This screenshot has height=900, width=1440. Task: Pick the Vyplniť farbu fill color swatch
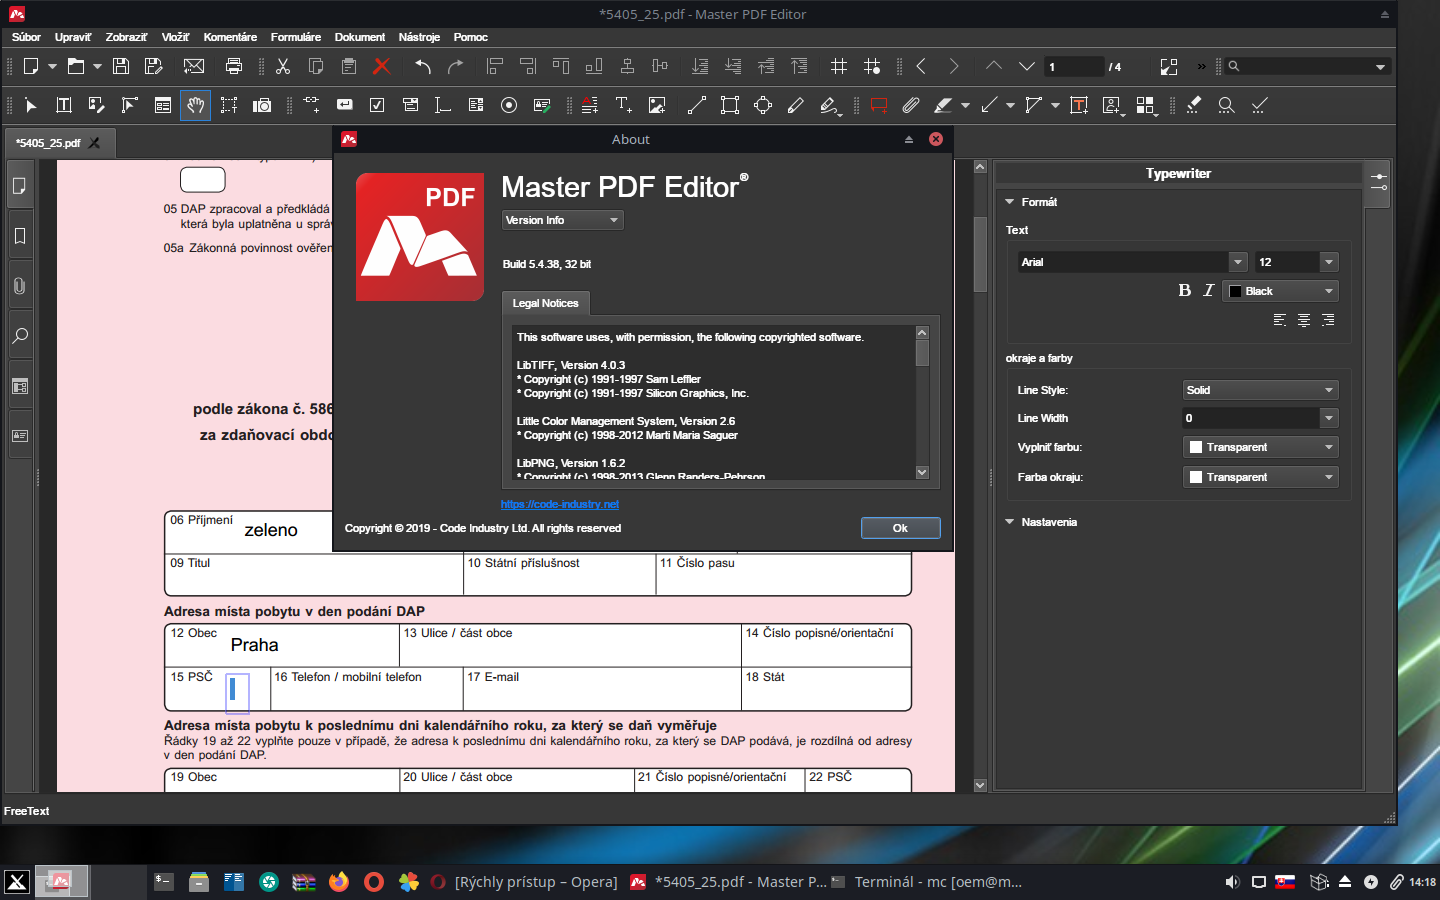click(x=1196, y=447)
